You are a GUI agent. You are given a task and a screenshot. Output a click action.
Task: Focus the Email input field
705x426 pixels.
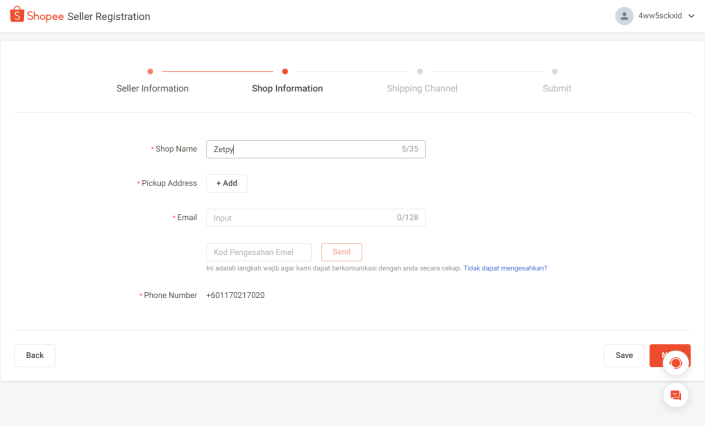pyautogui.click(x=300, y=217)
